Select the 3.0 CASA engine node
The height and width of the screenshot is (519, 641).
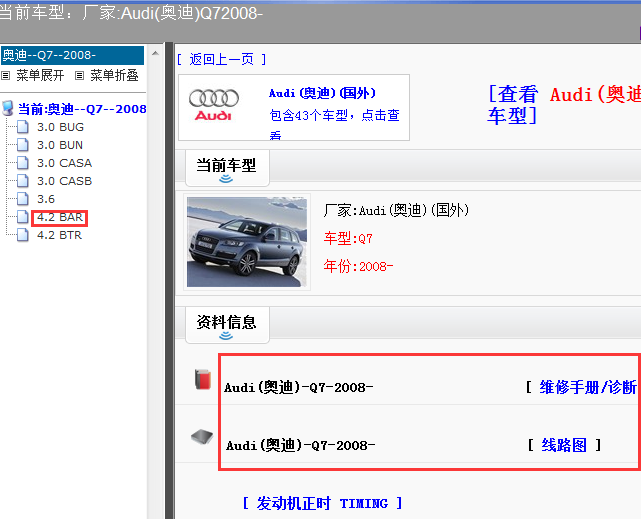[x=65, y=163]
